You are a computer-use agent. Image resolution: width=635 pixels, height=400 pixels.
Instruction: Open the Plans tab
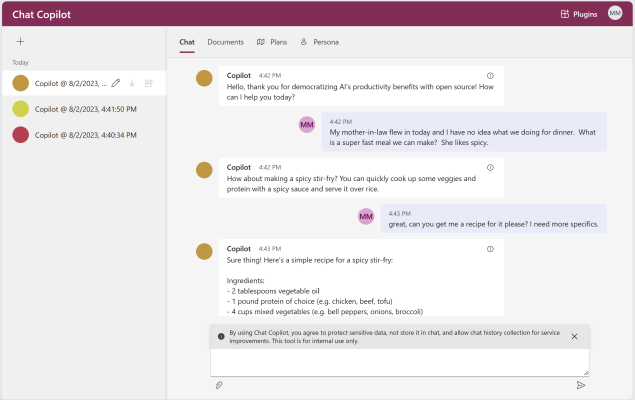click(x=272, y=42)
